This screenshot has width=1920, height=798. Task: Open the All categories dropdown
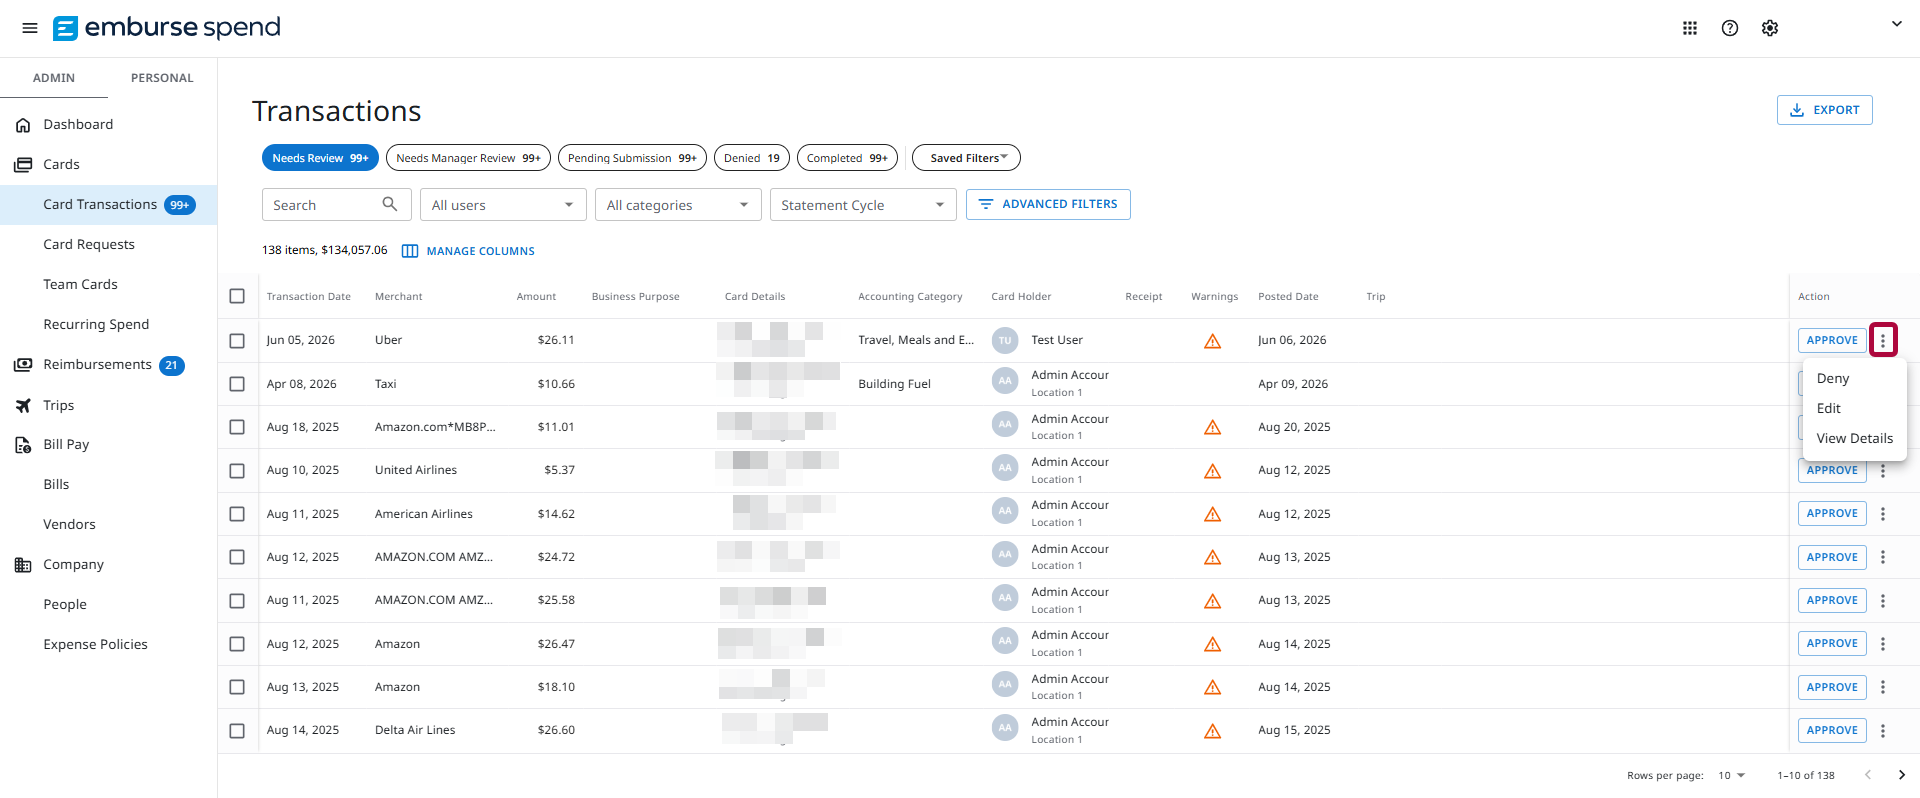coord(678,204)
